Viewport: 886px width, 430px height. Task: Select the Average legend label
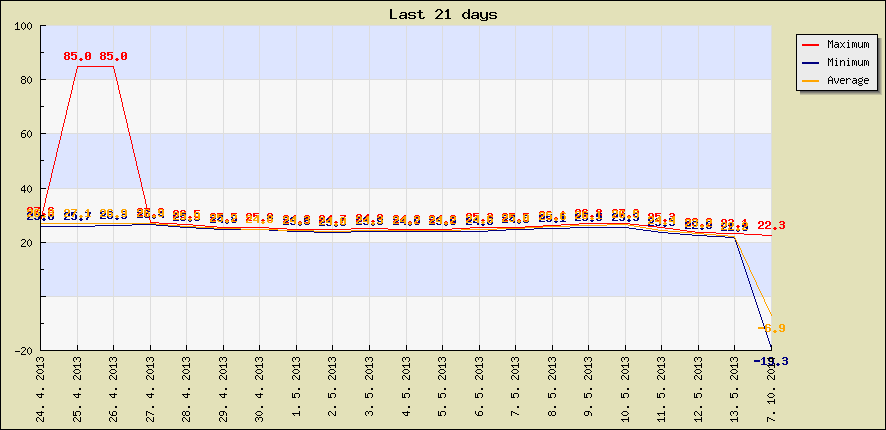(848, 80)
